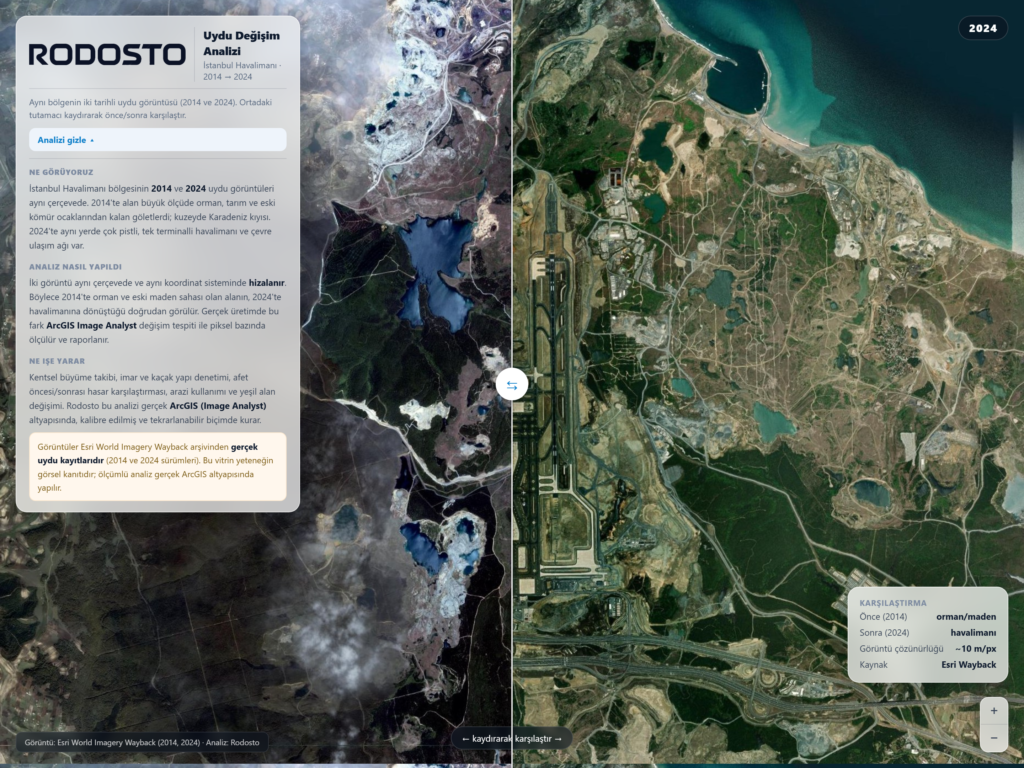Click the "havalimanı" value in the comparison panel

pyautogui.click(x=973, y=632)
